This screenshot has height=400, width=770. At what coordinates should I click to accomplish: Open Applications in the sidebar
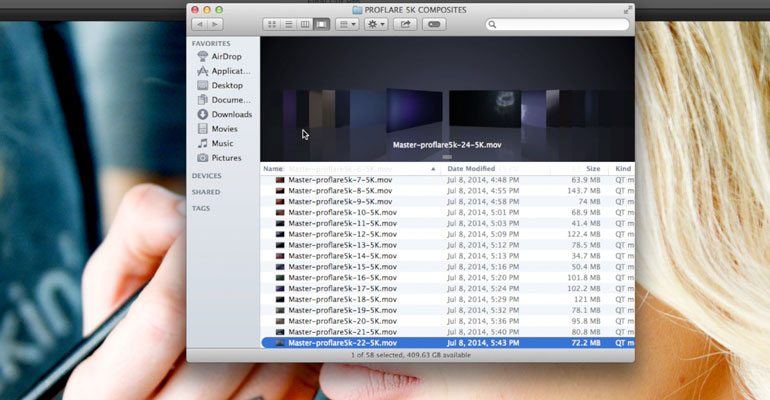point(223,71)
